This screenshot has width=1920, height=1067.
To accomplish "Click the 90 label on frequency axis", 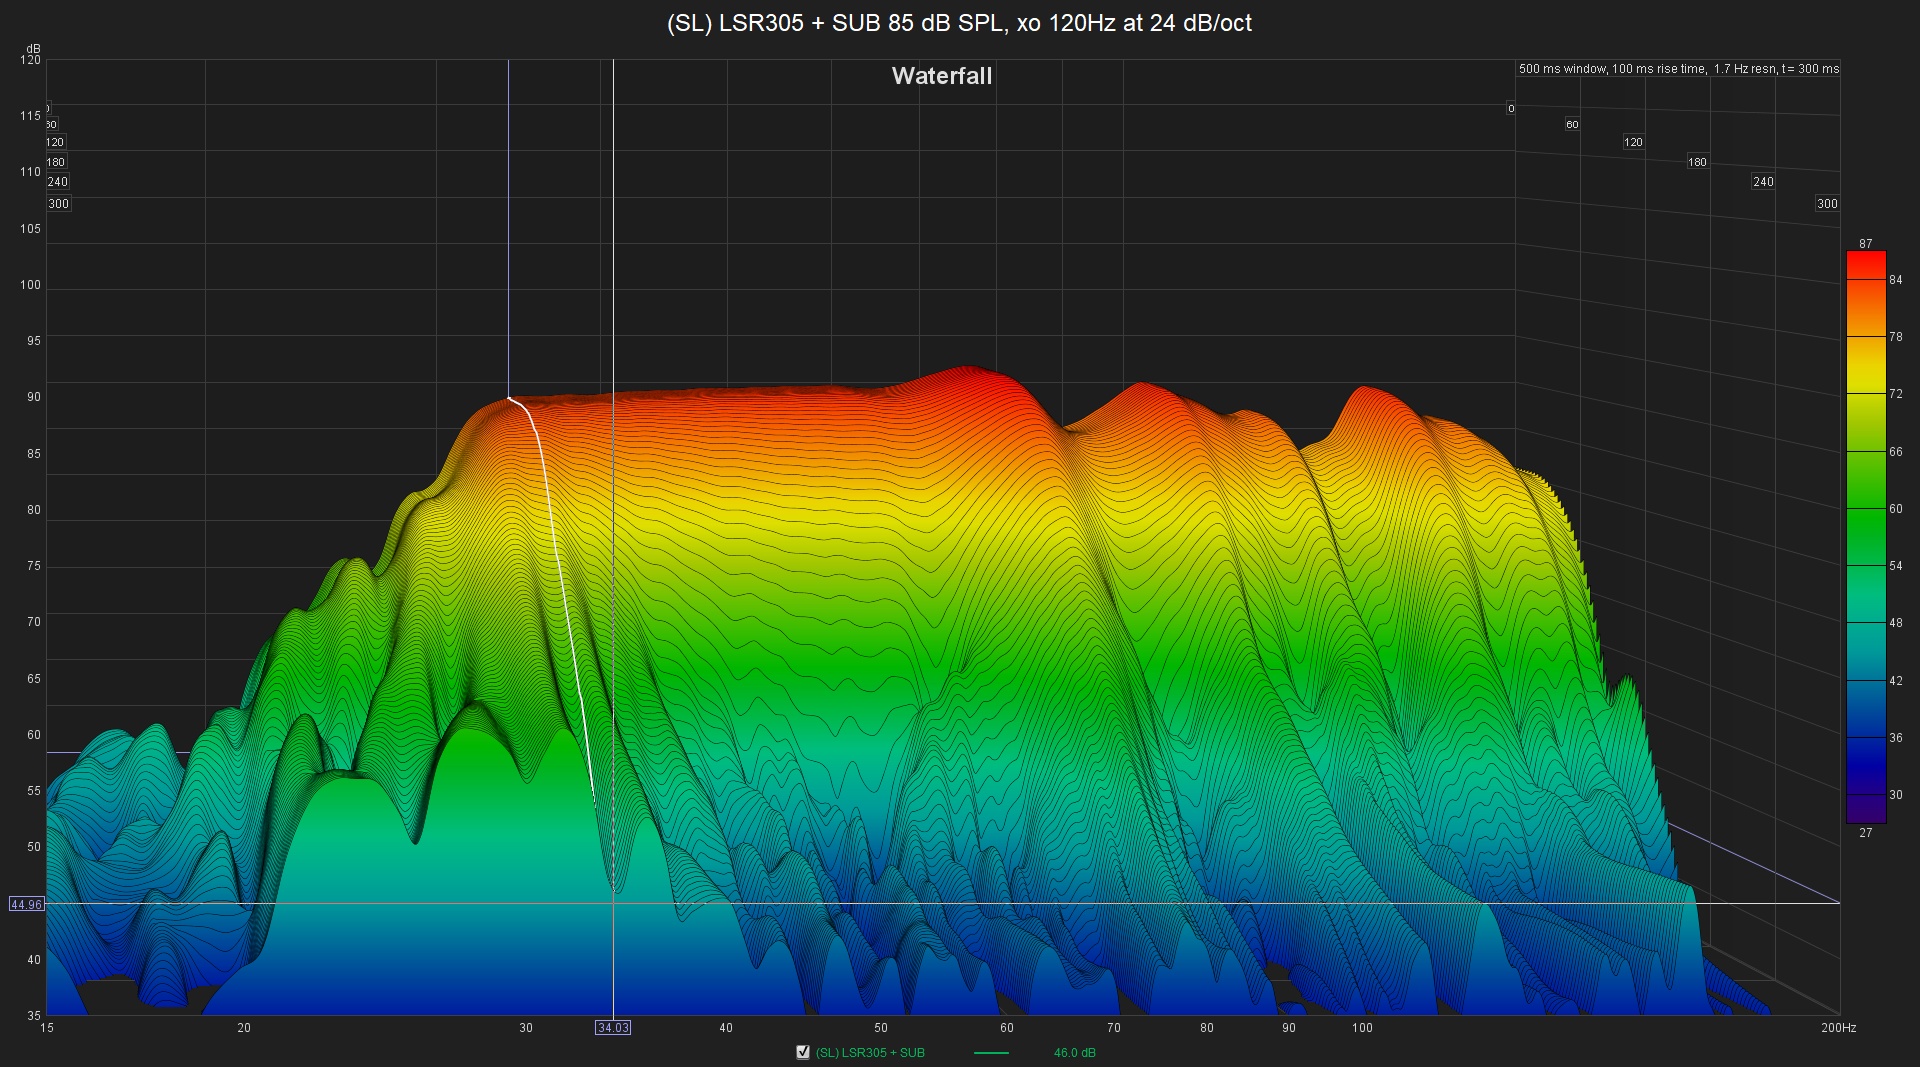I will pyautogui.click(x=1289, y=1028).
